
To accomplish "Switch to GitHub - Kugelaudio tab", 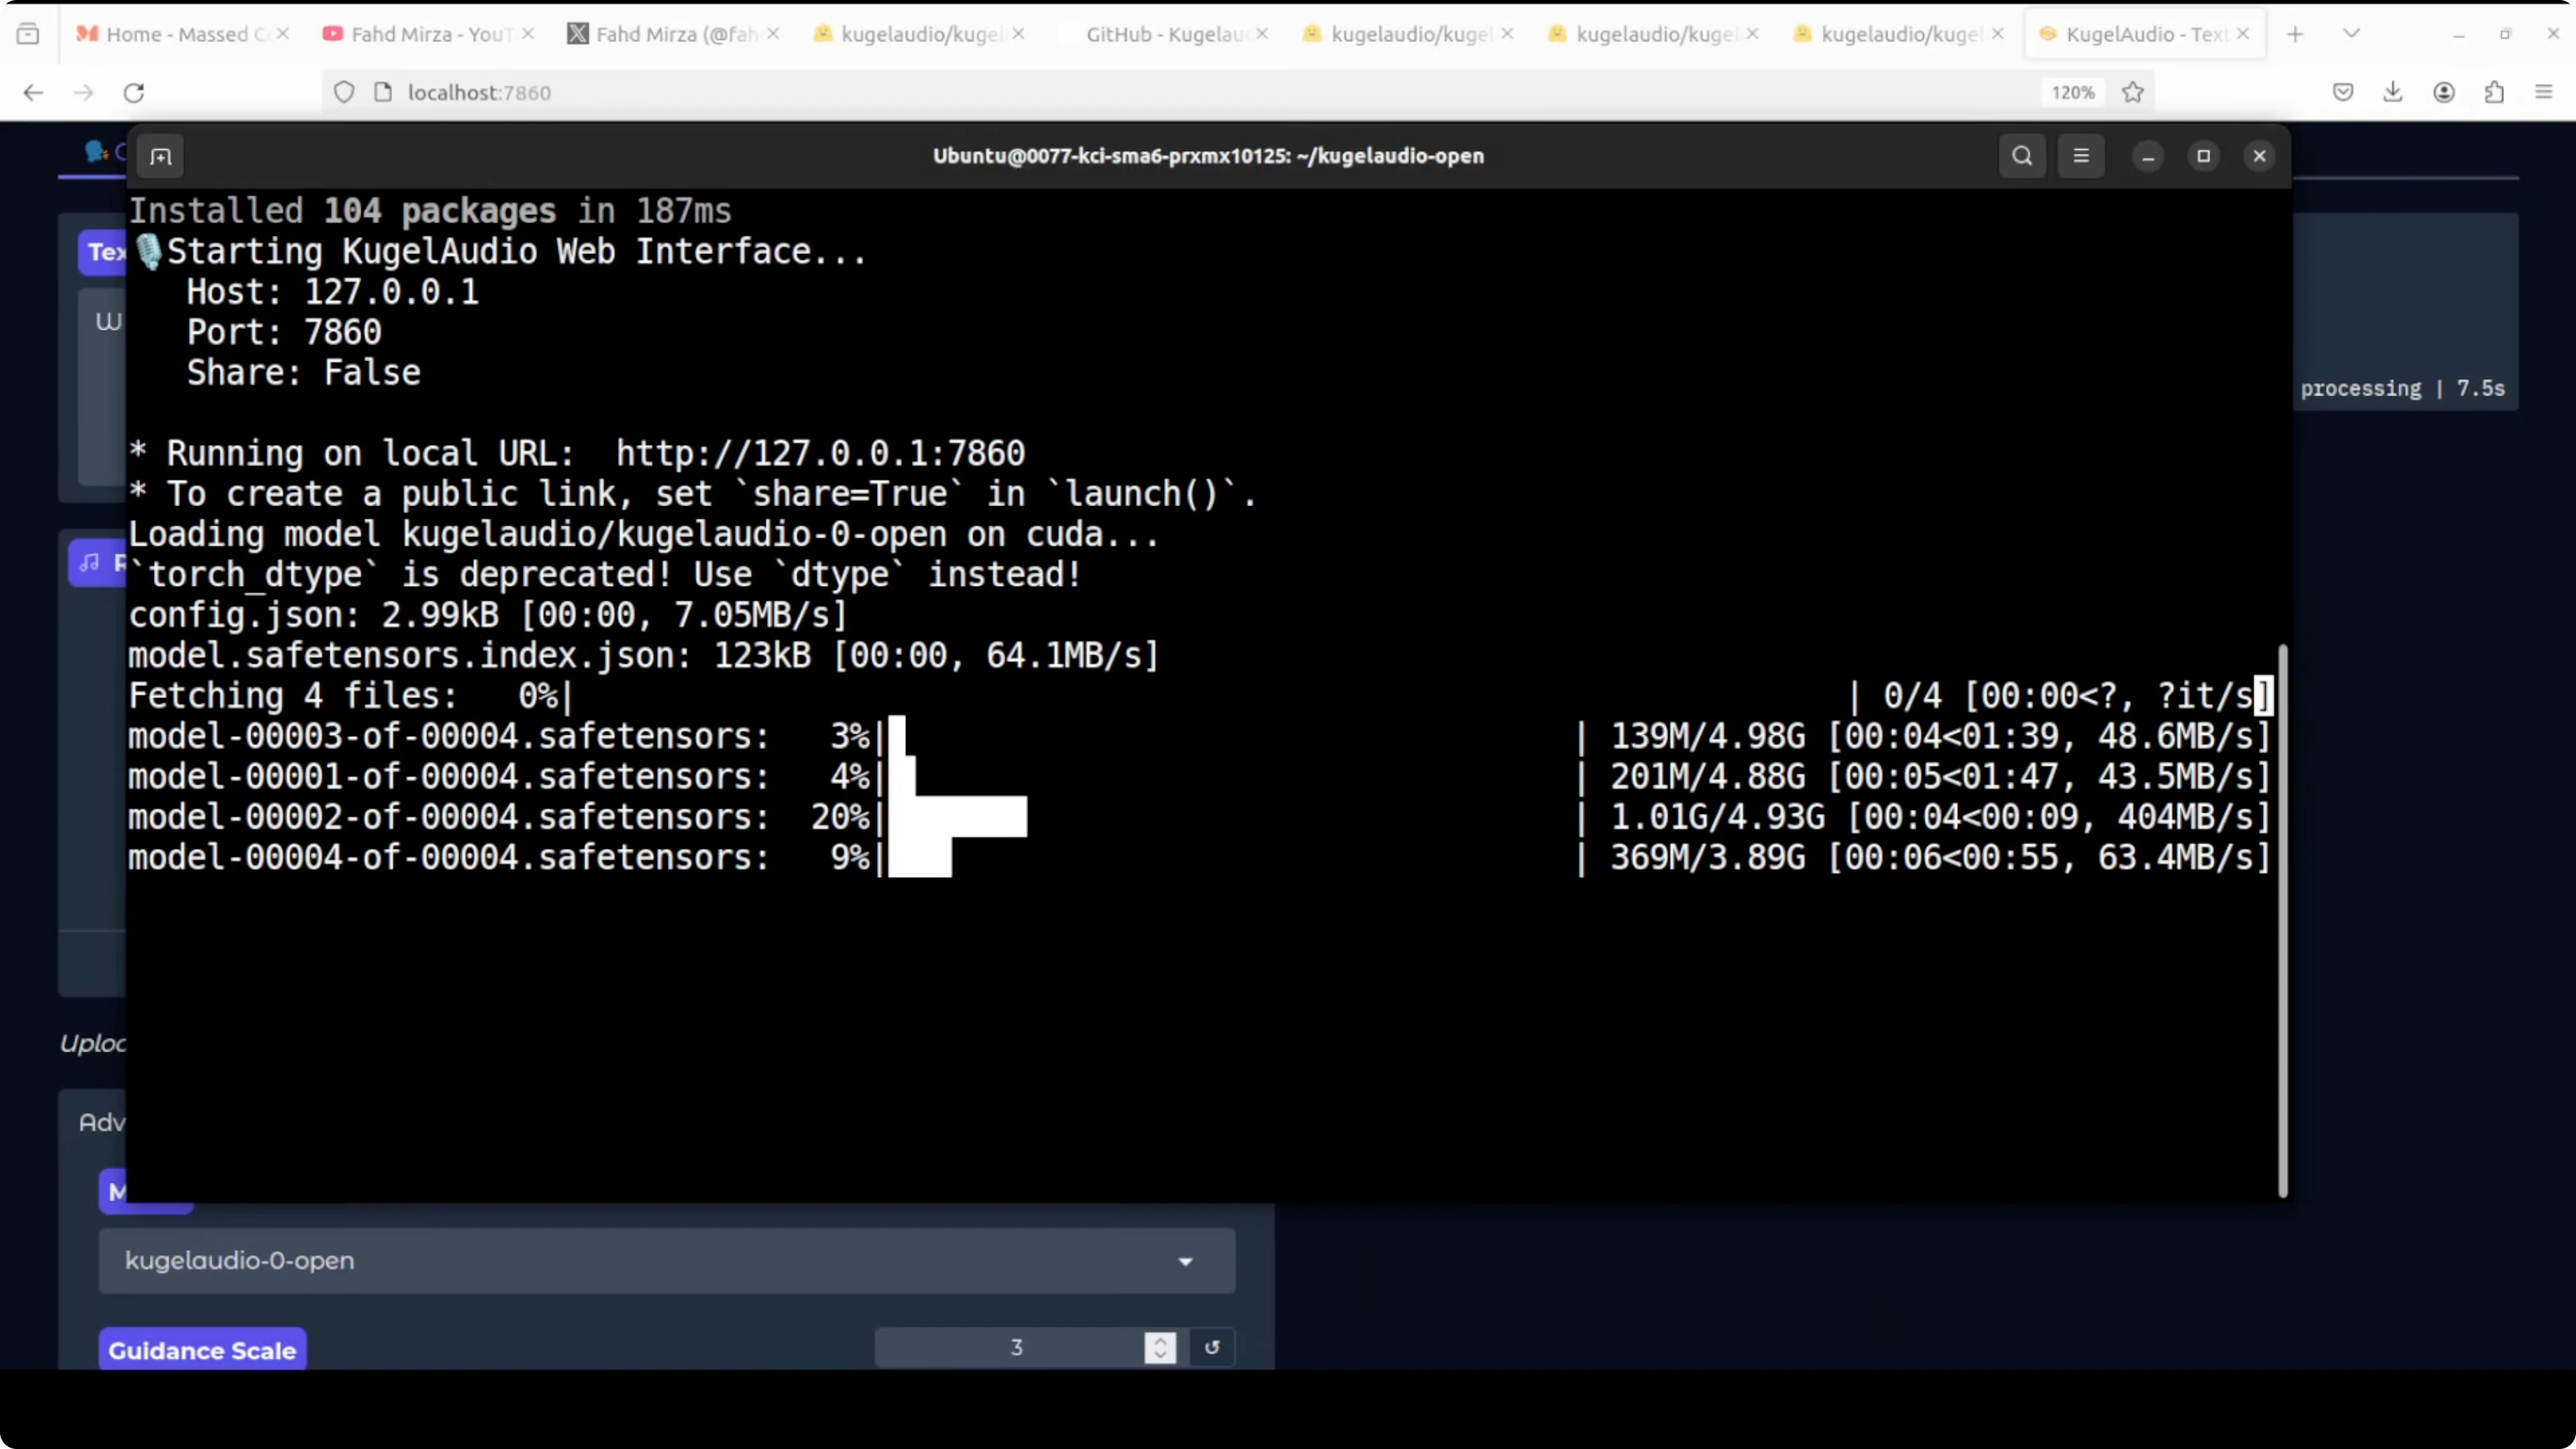I will 1165,34.
